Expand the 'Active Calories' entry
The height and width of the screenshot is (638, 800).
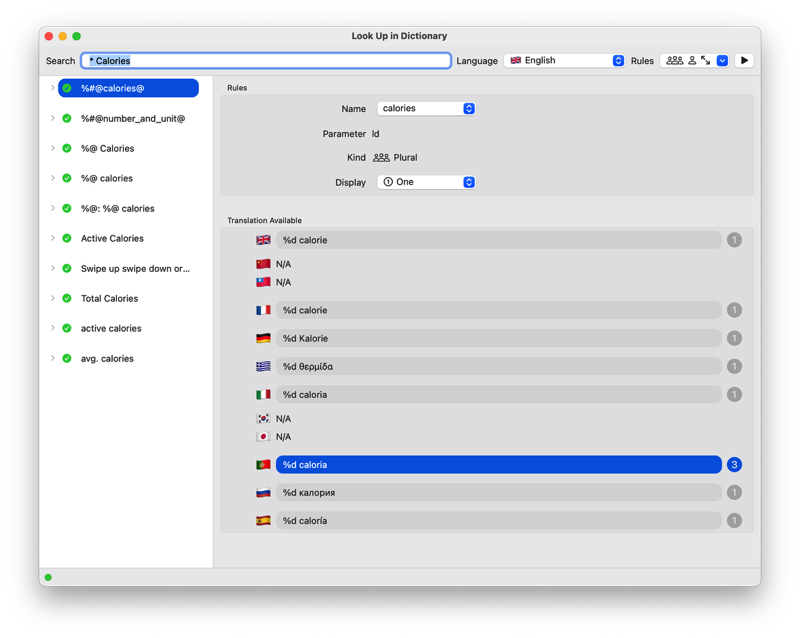pyautogui.click(x=53, y=239)
